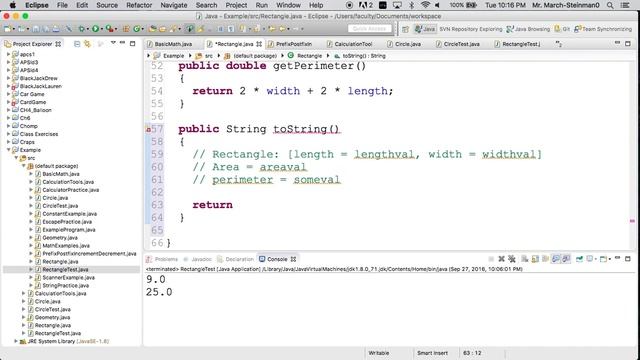640x360 pixels.
Task: Open the Declaration view tab
Action: (236, 259)
